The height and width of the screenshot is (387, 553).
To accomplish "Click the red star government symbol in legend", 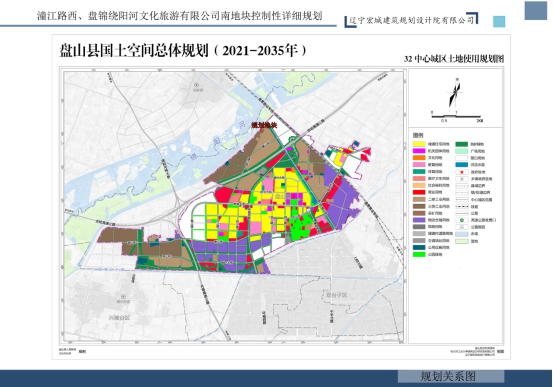I will click(462, 172).
